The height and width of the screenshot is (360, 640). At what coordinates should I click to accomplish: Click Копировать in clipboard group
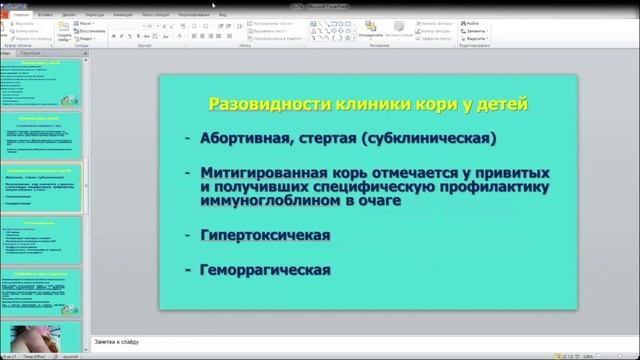pyautogui.click(x=25, y=31)
